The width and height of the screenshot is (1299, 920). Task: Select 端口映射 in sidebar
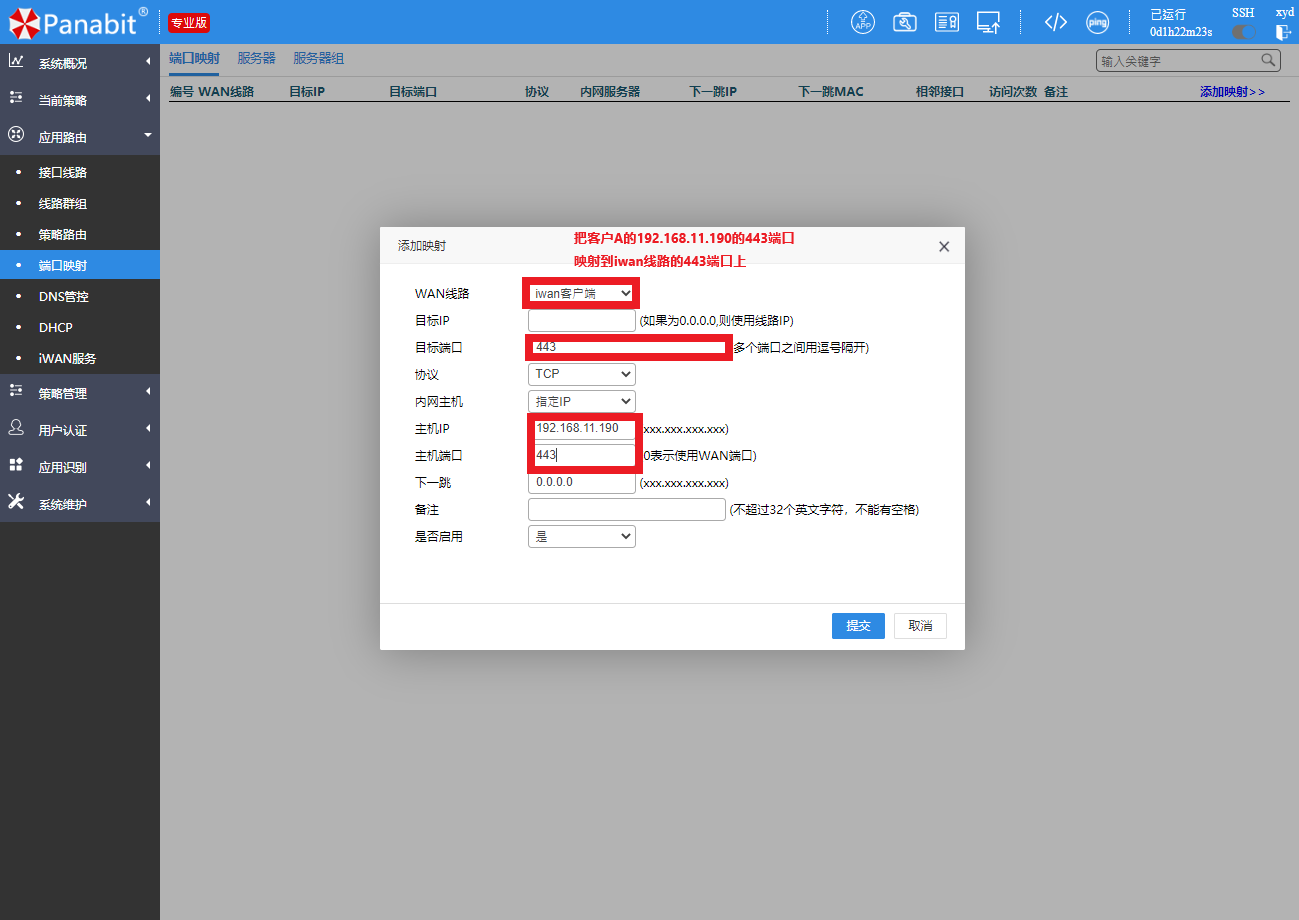pyautogui.click(x=80, y=265)
